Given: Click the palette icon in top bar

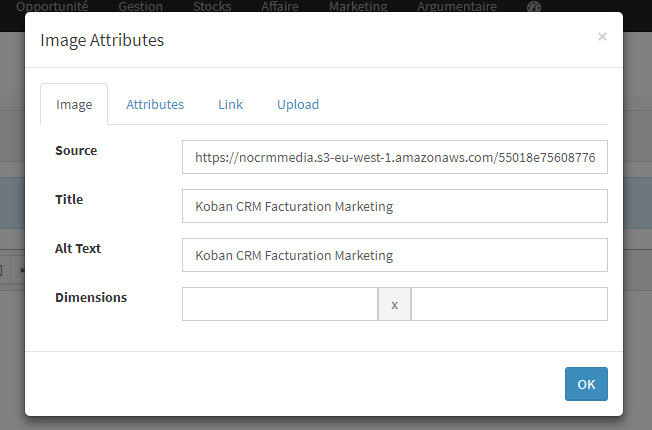Looking at the screenshot, I should pos(534,6).
